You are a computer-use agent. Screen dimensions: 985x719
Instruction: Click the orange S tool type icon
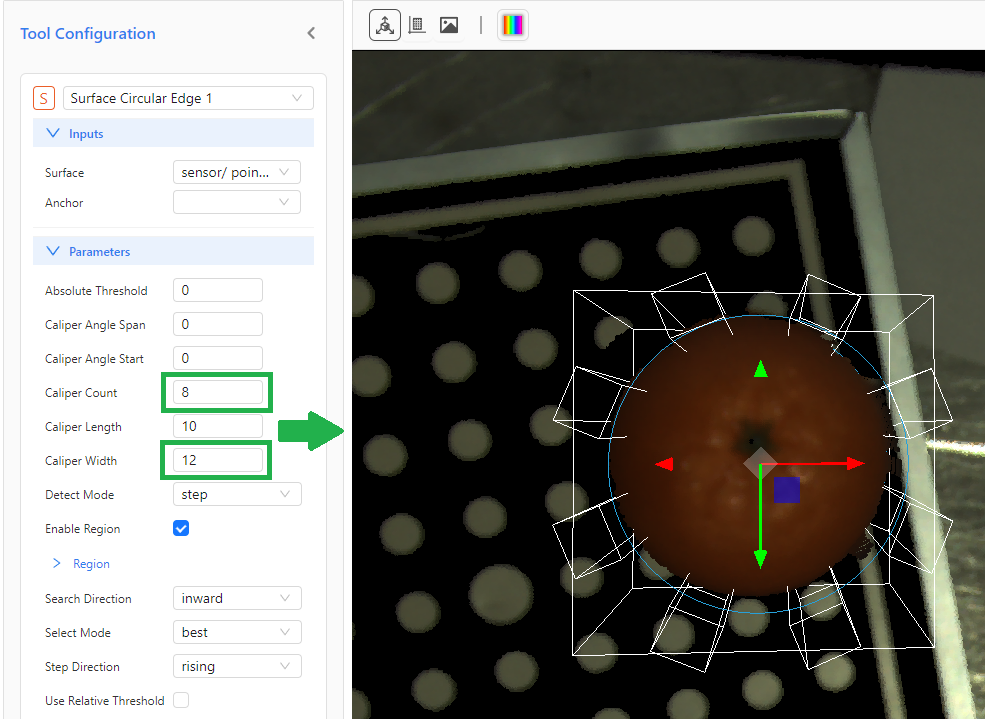click(x=44, y=98)
